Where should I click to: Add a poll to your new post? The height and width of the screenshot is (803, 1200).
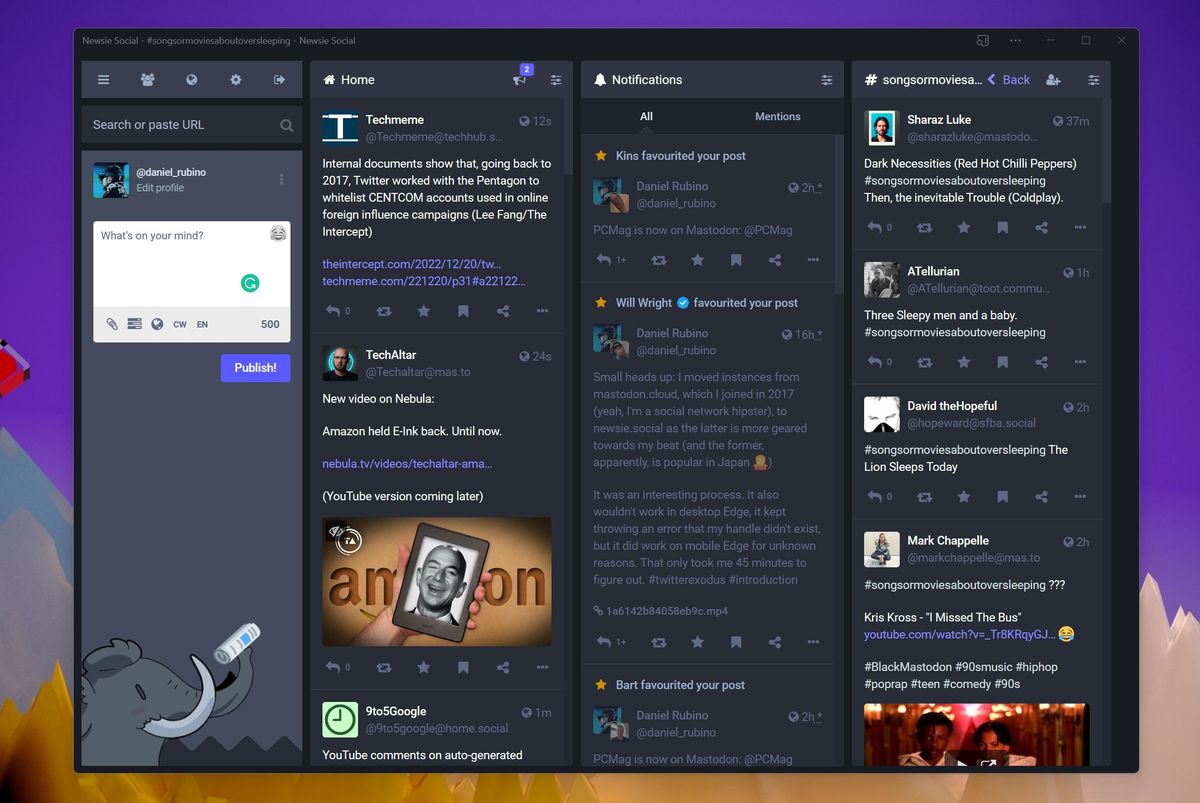(x=134, y=324)
